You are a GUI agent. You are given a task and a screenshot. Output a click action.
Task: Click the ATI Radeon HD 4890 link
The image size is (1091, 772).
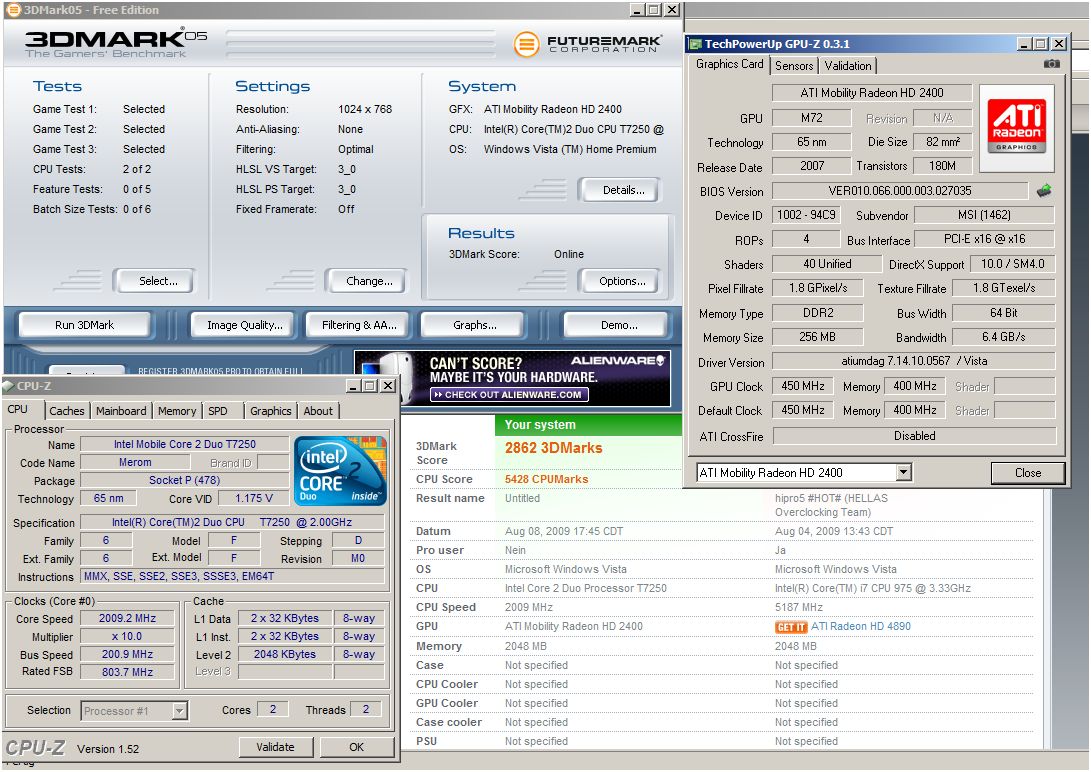point(861,626)
